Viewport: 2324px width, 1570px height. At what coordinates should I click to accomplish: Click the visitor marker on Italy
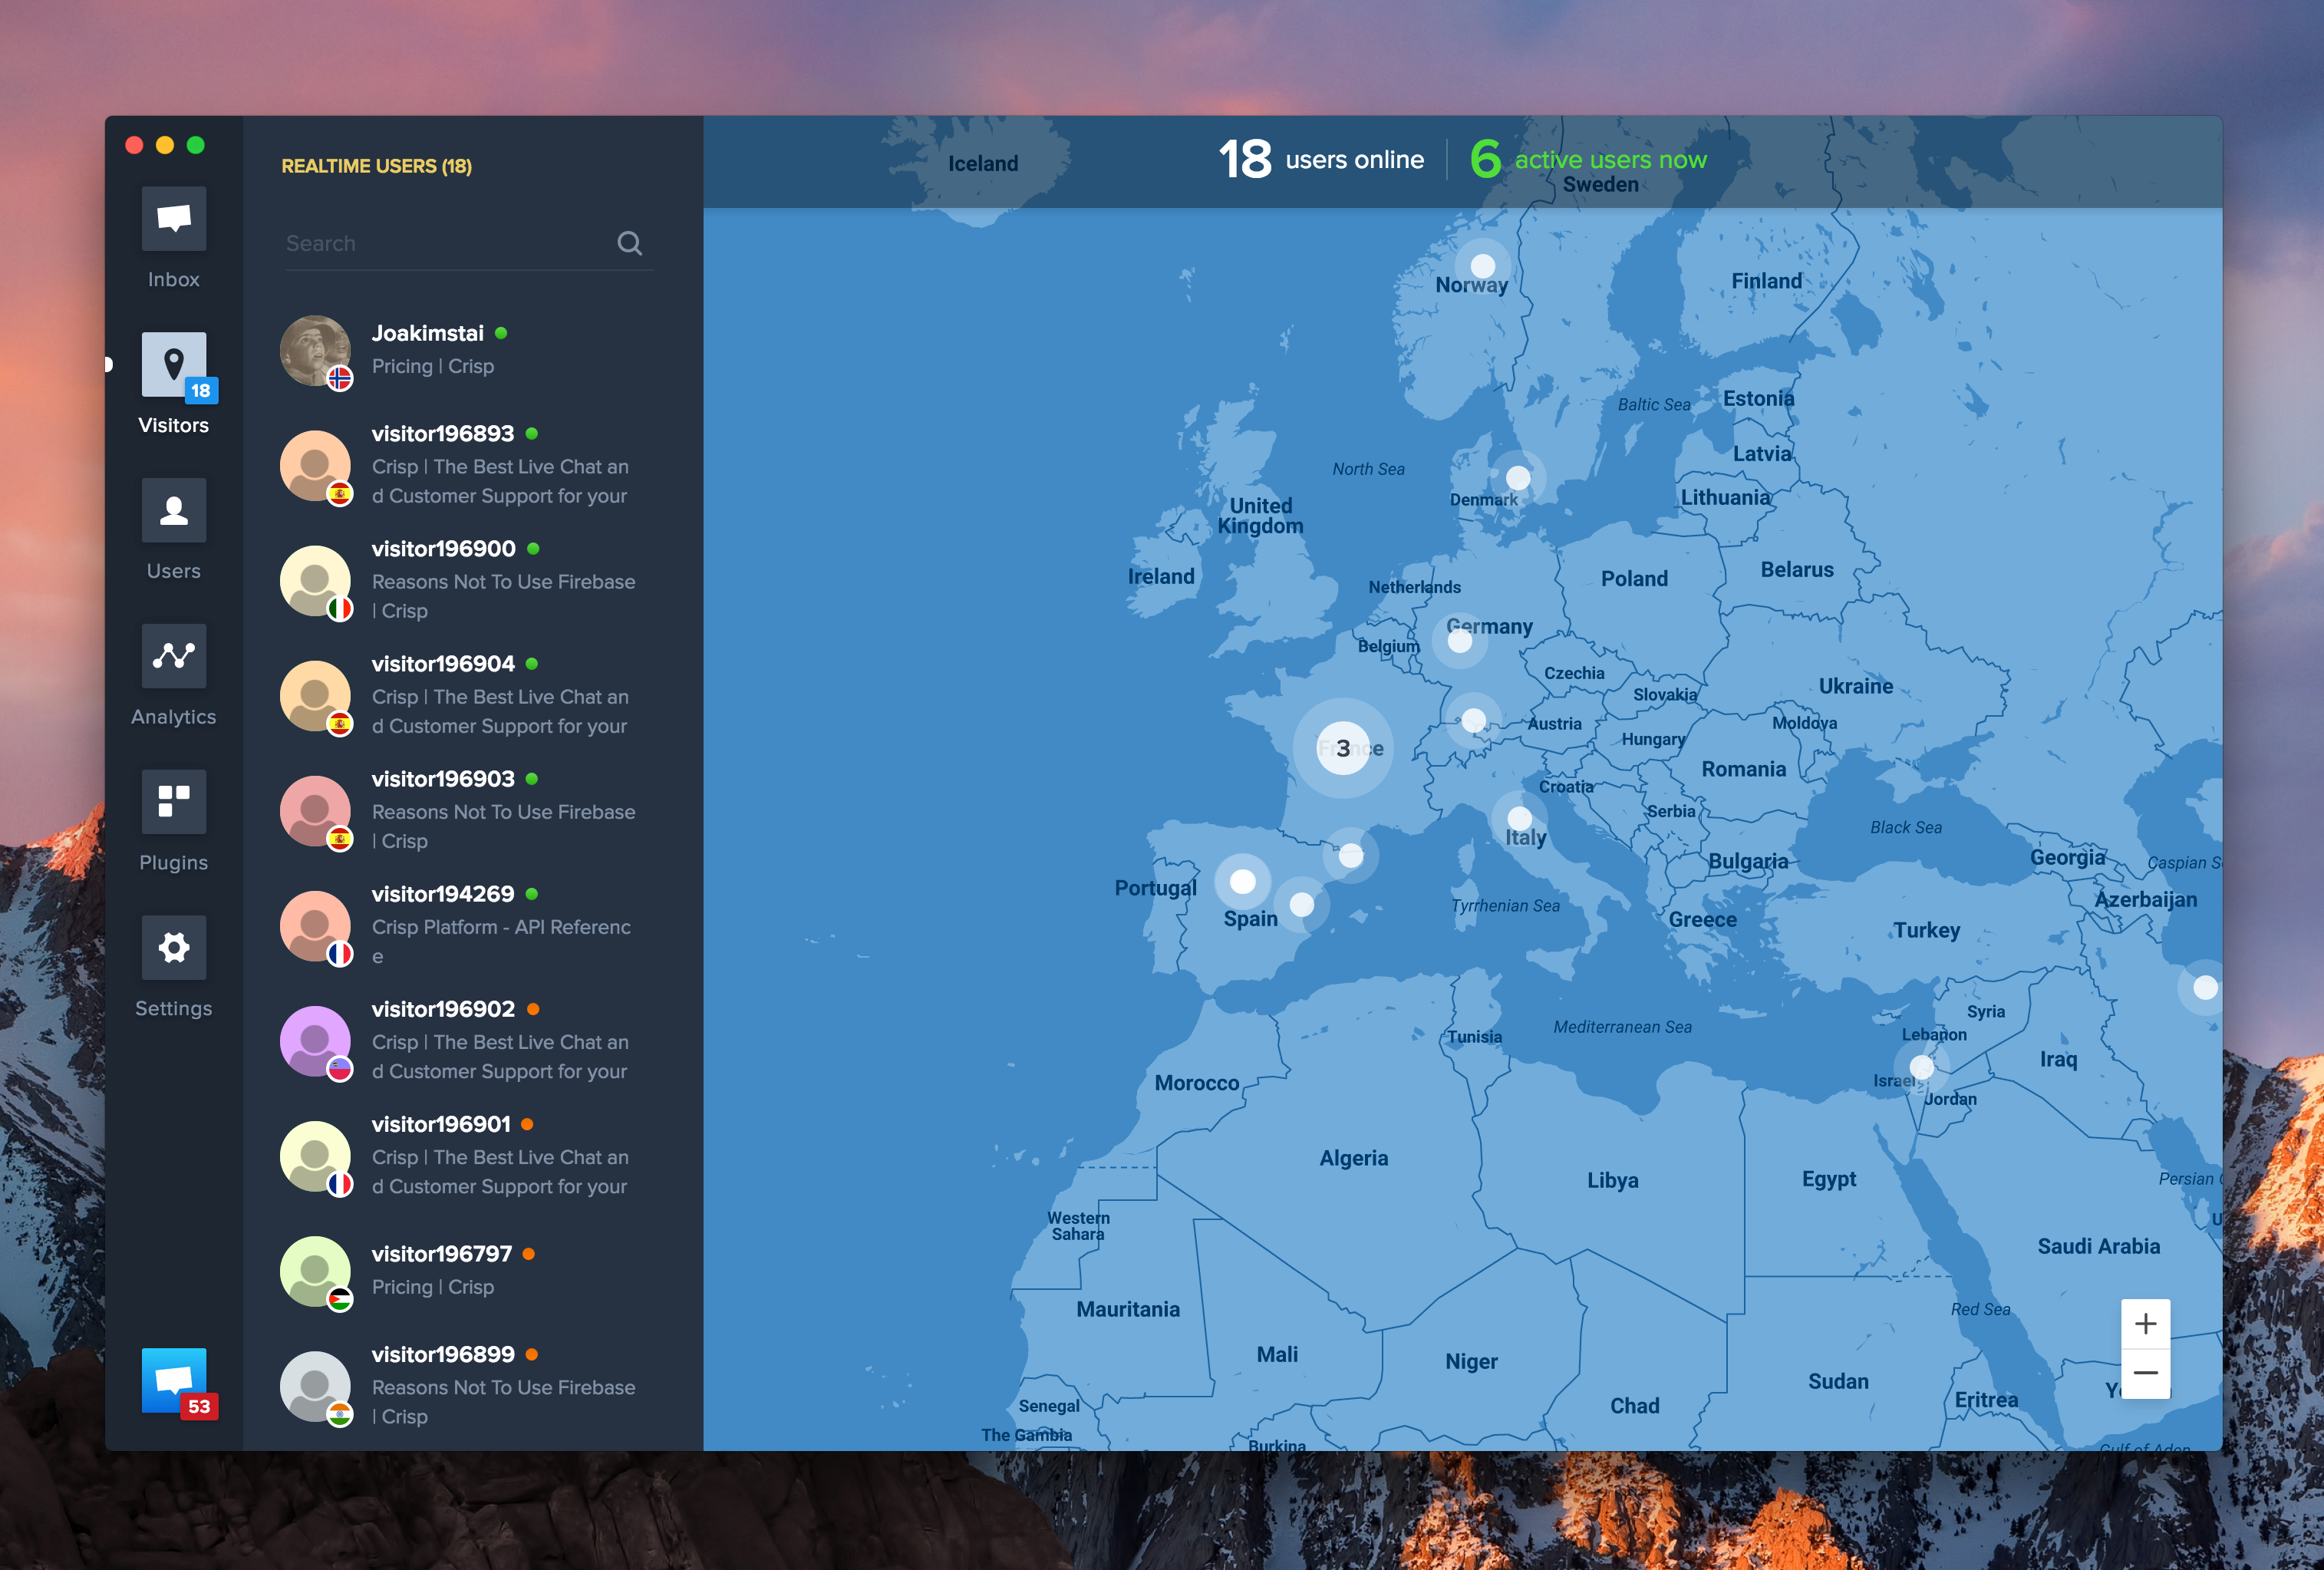pos(1519,817)
